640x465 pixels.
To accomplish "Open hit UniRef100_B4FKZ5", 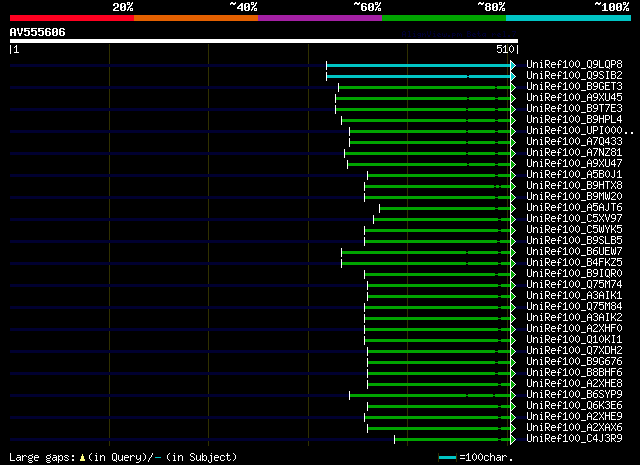I will pos(574,263).
